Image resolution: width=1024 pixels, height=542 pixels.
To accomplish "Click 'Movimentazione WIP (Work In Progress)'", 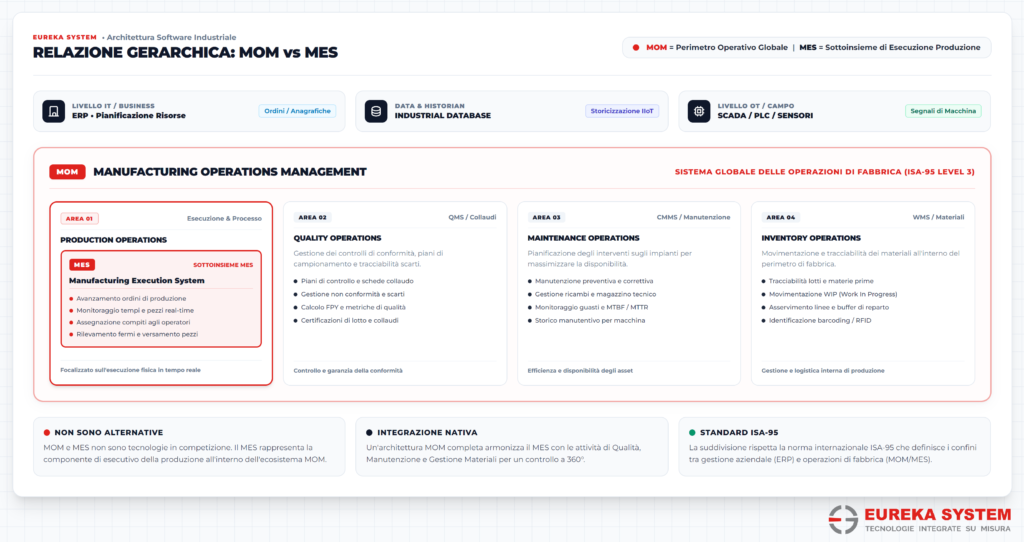I will (833, 294).
